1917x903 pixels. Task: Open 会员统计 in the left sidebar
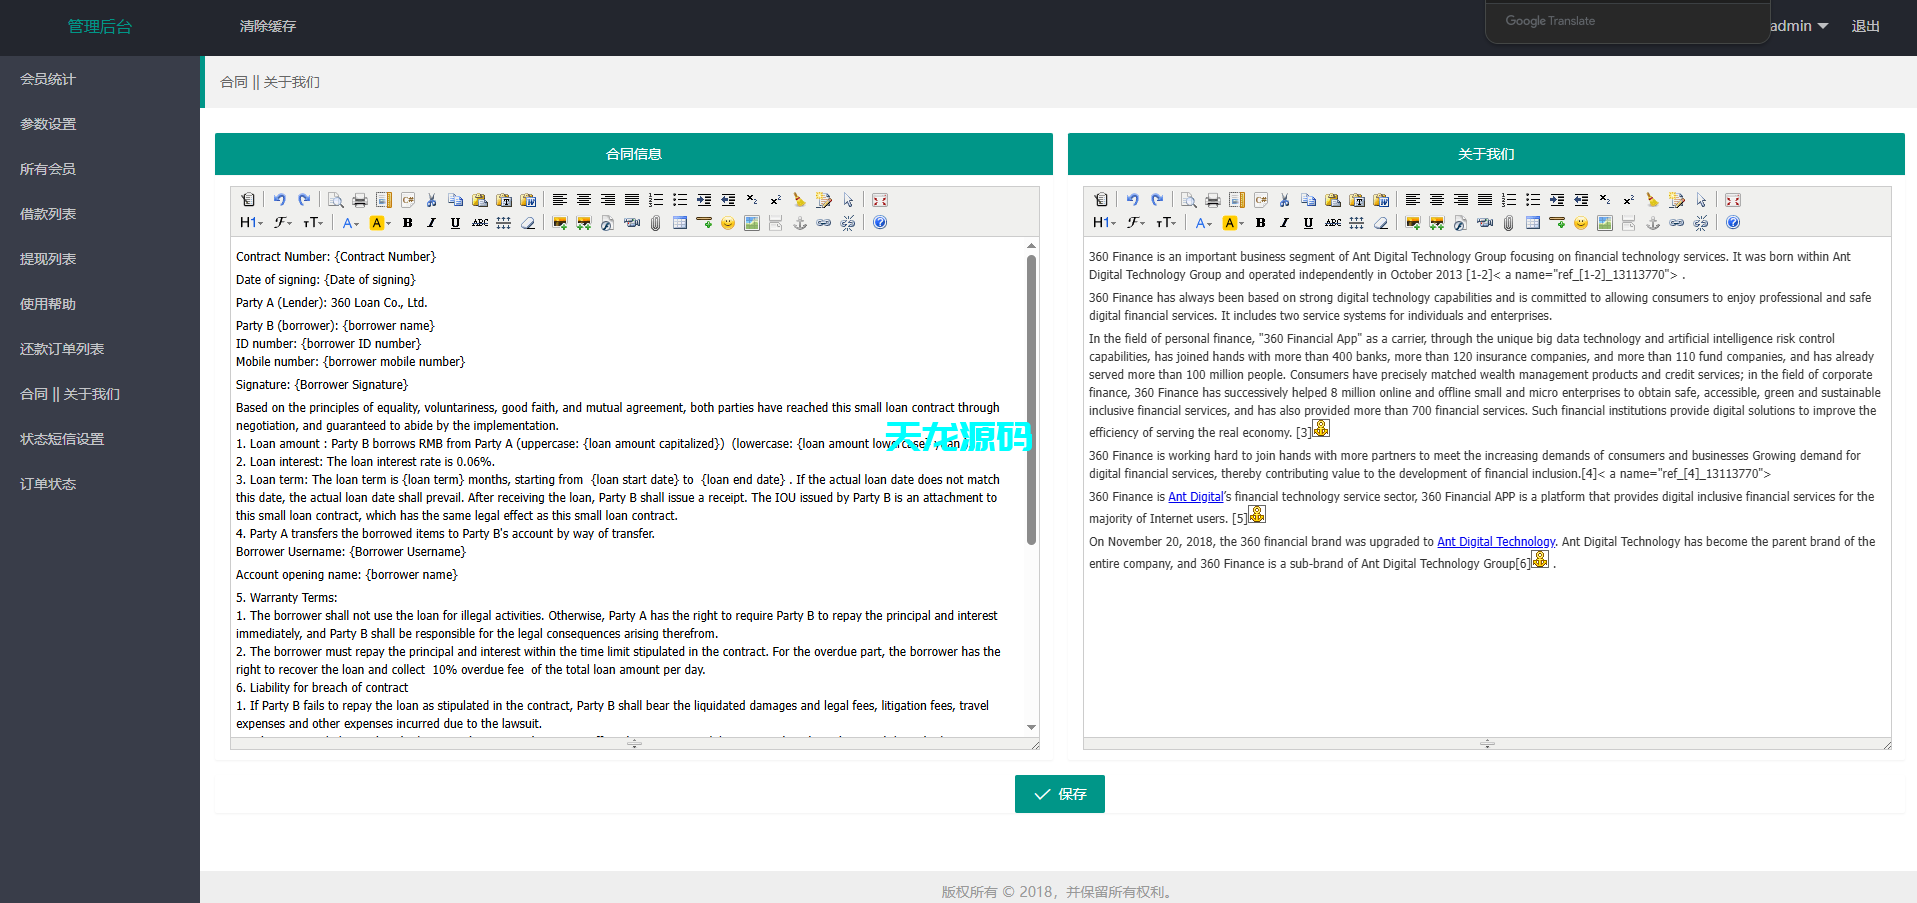pyautogui.click(x=48, y=79)
